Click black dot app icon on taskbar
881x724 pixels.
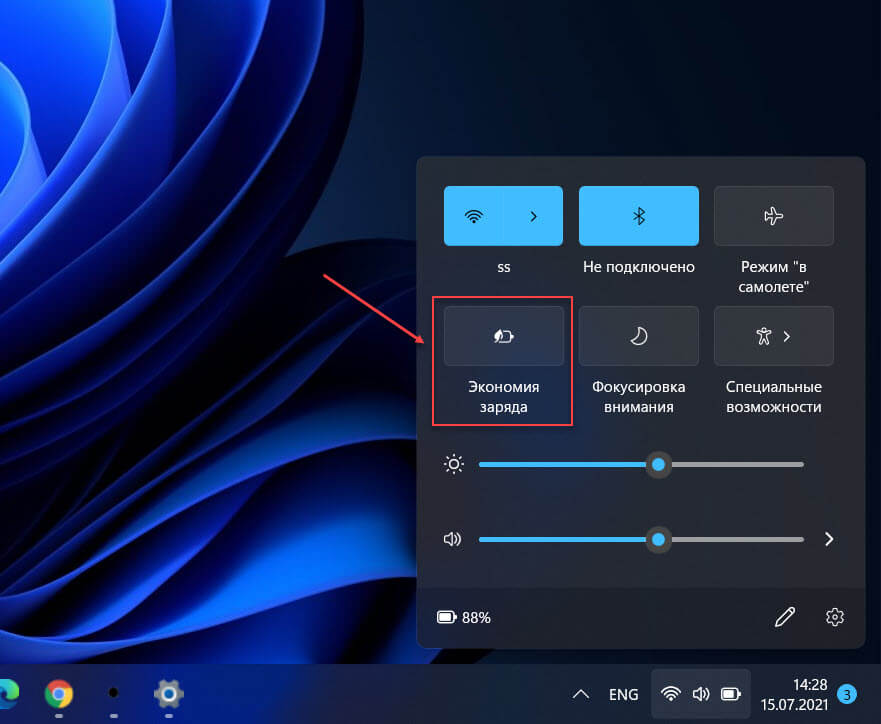pyautogui.click(x=113, y=693)
